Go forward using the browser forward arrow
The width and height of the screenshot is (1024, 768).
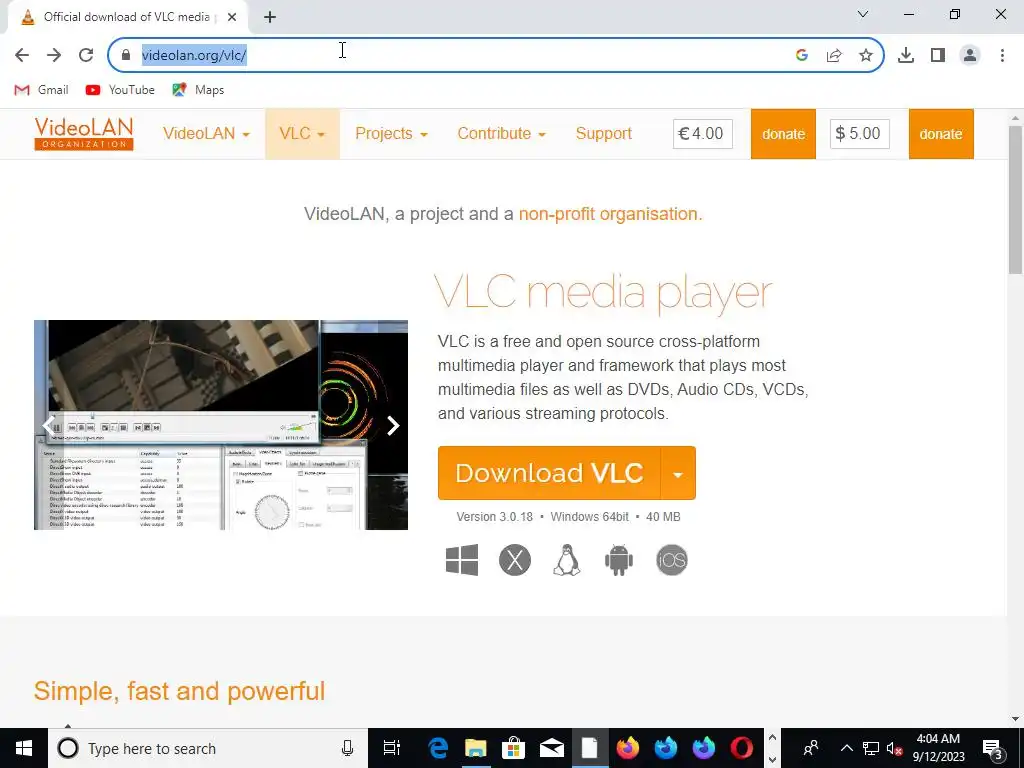pos(54,55)
